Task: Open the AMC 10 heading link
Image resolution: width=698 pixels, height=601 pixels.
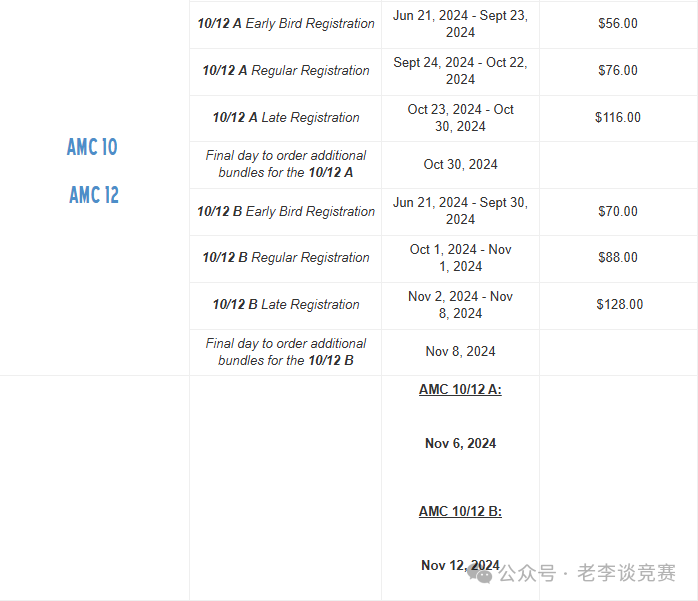Action: pyautogui.click(x=92, y=147)
